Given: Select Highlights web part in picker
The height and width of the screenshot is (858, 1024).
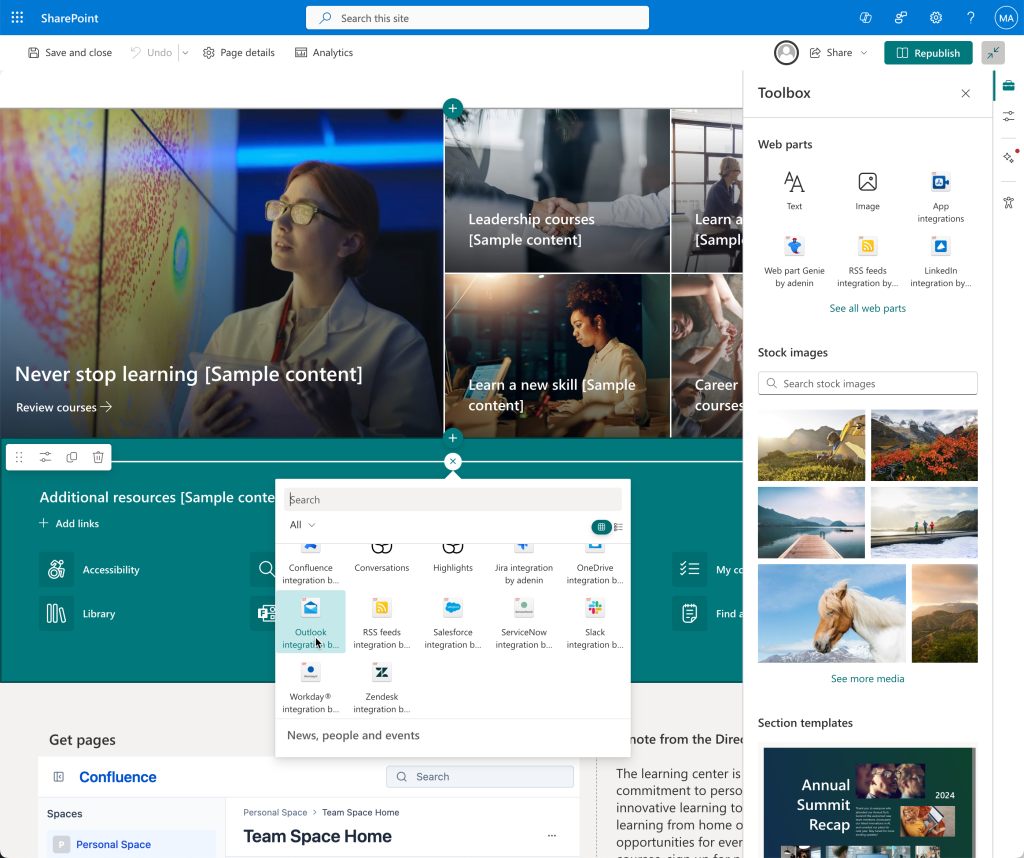Looking at the screenshot, I should [453, 560].
